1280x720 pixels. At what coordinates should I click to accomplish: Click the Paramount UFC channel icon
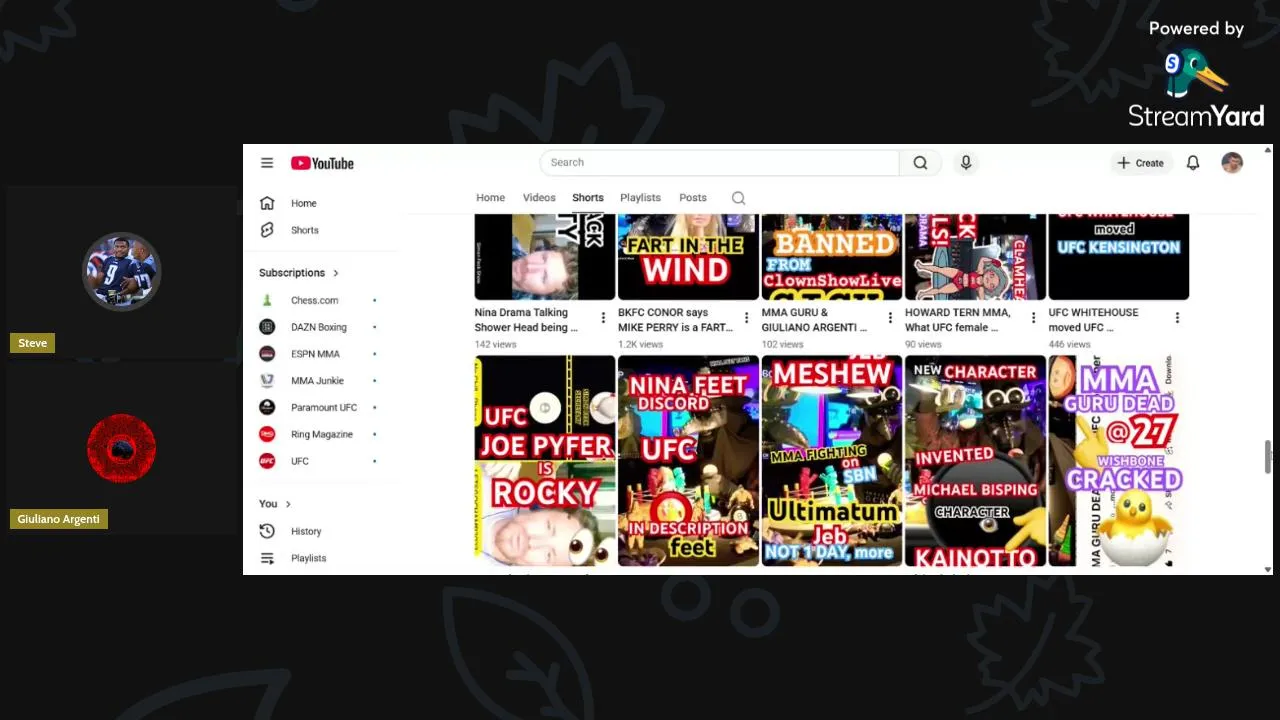[267, 407]
